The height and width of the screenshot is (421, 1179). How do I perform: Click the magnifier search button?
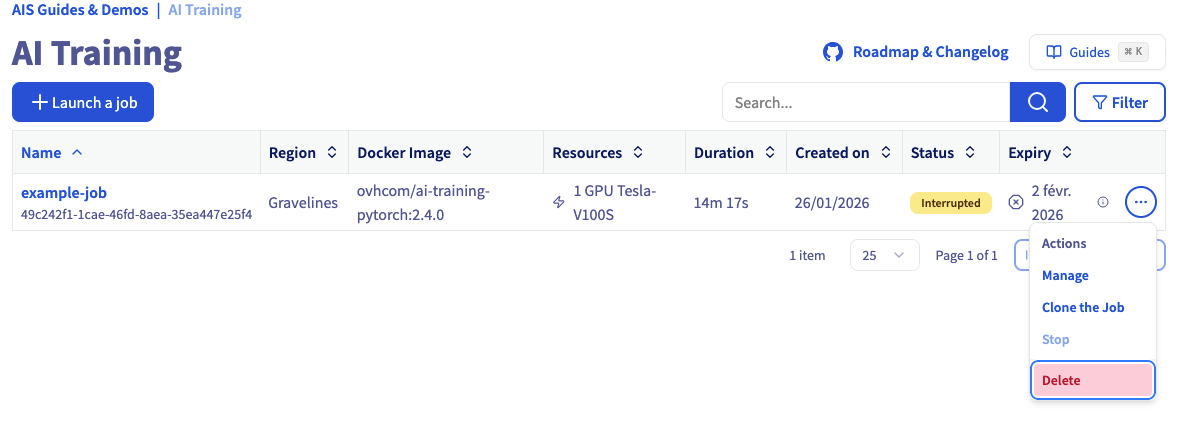[1037, 102]
